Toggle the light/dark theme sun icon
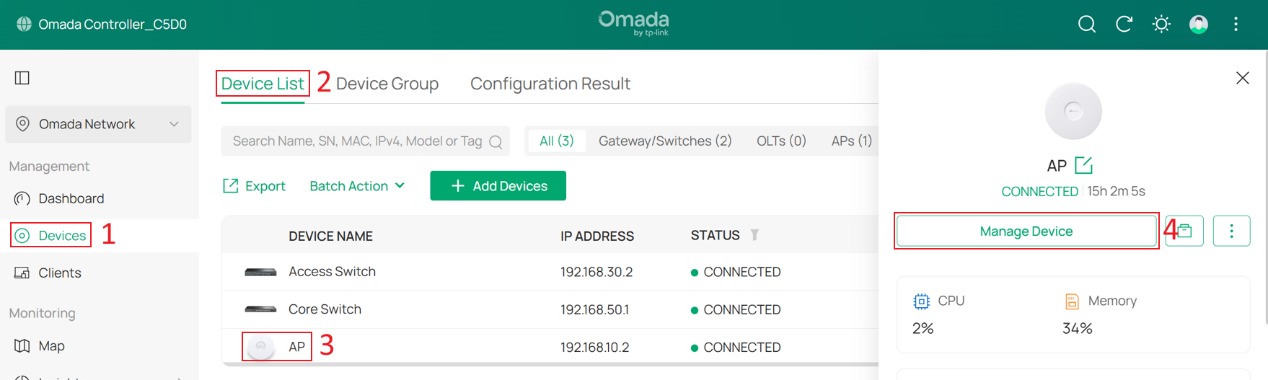 coord(1161,24)
